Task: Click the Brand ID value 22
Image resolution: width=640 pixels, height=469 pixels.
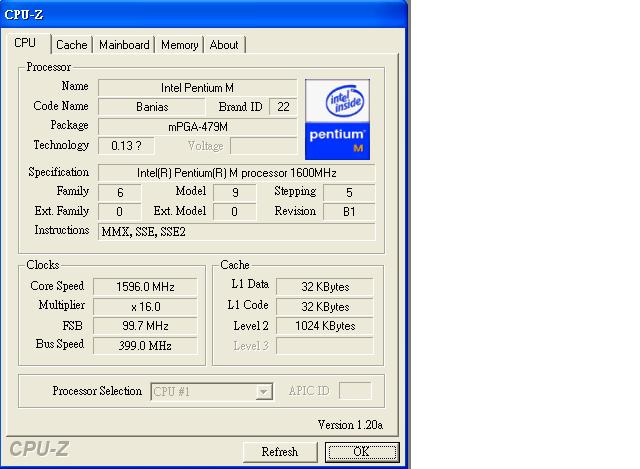Action: click(x=283, y=107)
